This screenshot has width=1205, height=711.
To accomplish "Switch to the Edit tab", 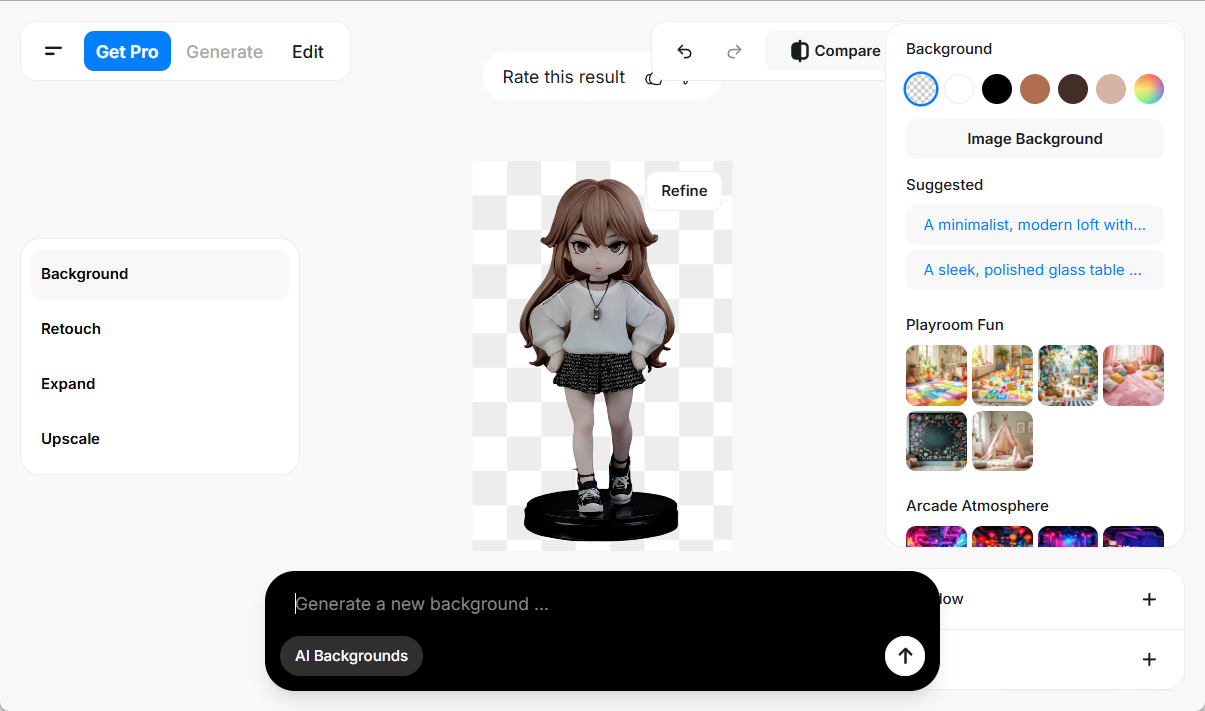I will [x=307, y=52].
